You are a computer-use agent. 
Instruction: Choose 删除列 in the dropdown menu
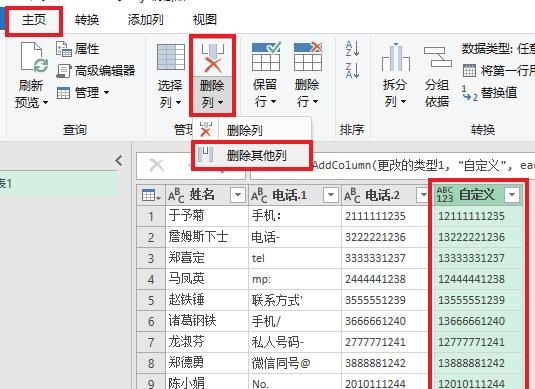point(252,130)
